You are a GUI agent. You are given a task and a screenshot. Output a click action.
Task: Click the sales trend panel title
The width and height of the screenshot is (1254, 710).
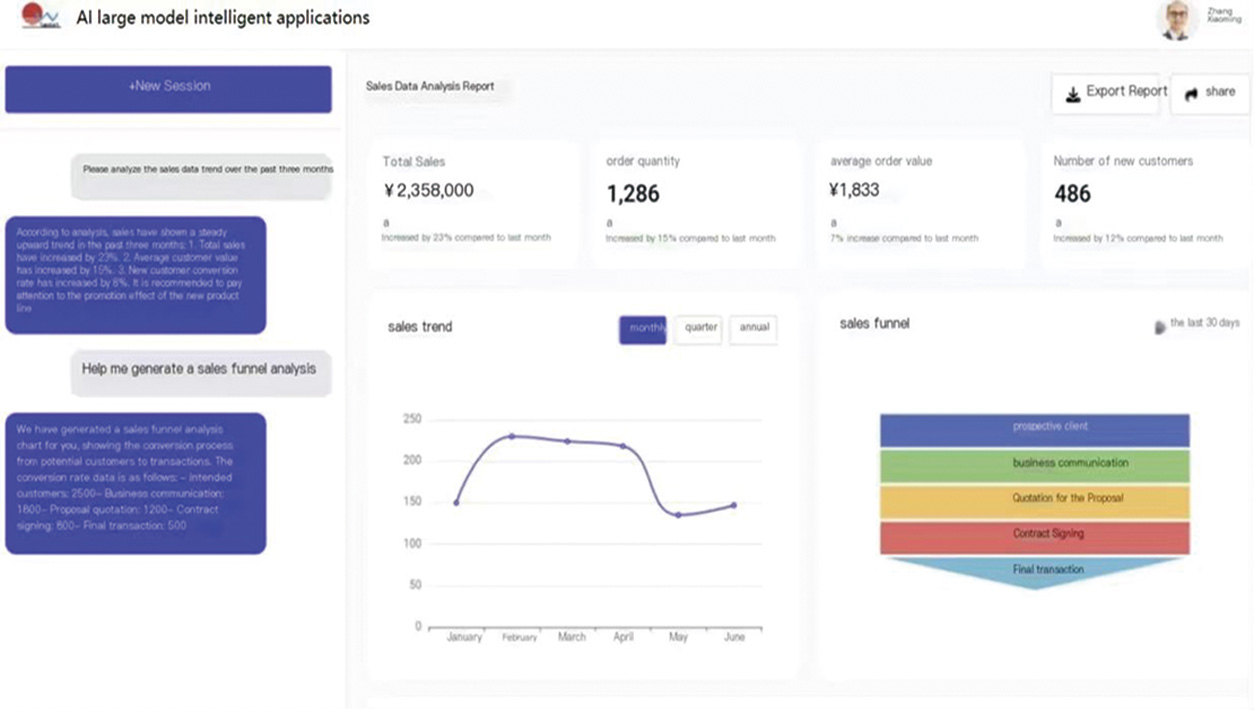pos(420,327)
